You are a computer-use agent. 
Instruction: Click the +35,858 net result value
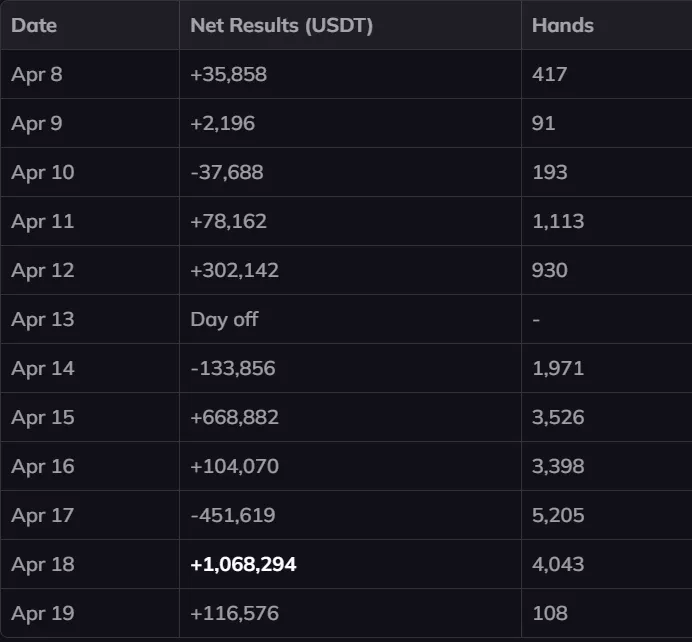[228, 74]
